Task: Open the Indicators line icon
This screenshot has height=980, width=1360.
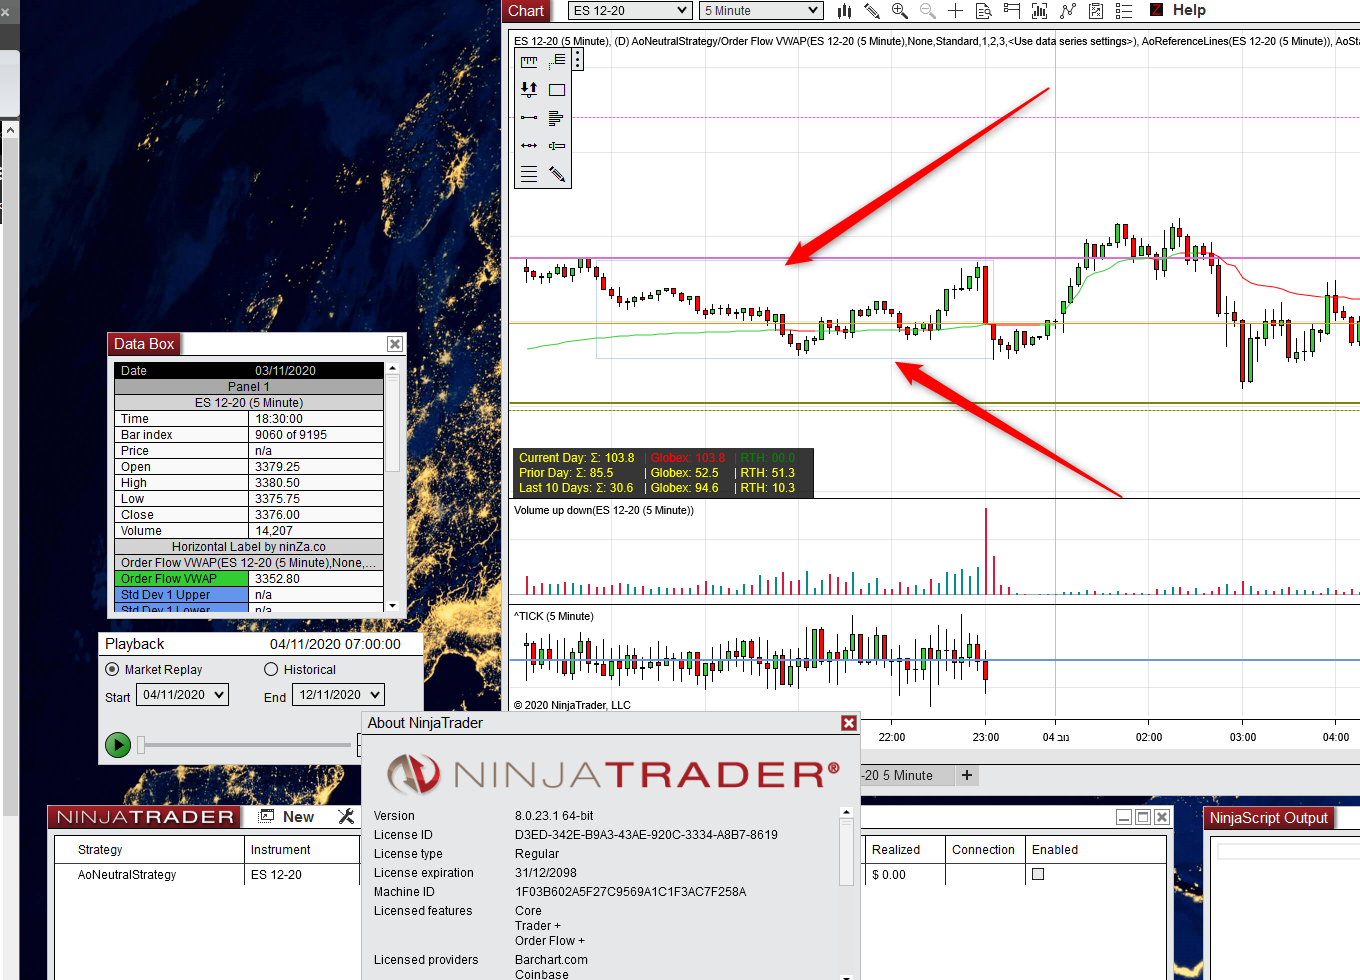Action: click(x=1068, y=10)
